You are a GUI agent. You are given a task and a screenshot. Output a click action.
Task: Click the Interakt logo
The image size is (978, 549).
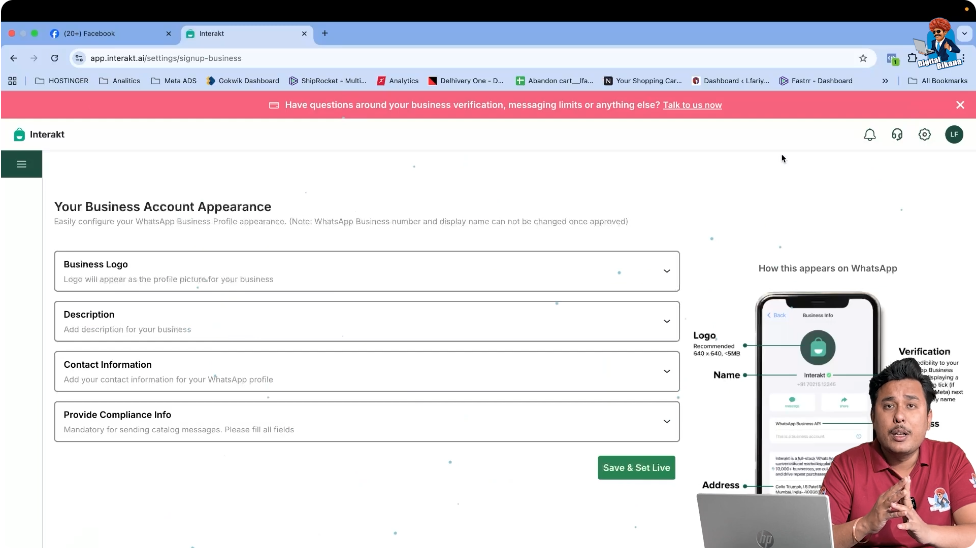click(39, 135)
